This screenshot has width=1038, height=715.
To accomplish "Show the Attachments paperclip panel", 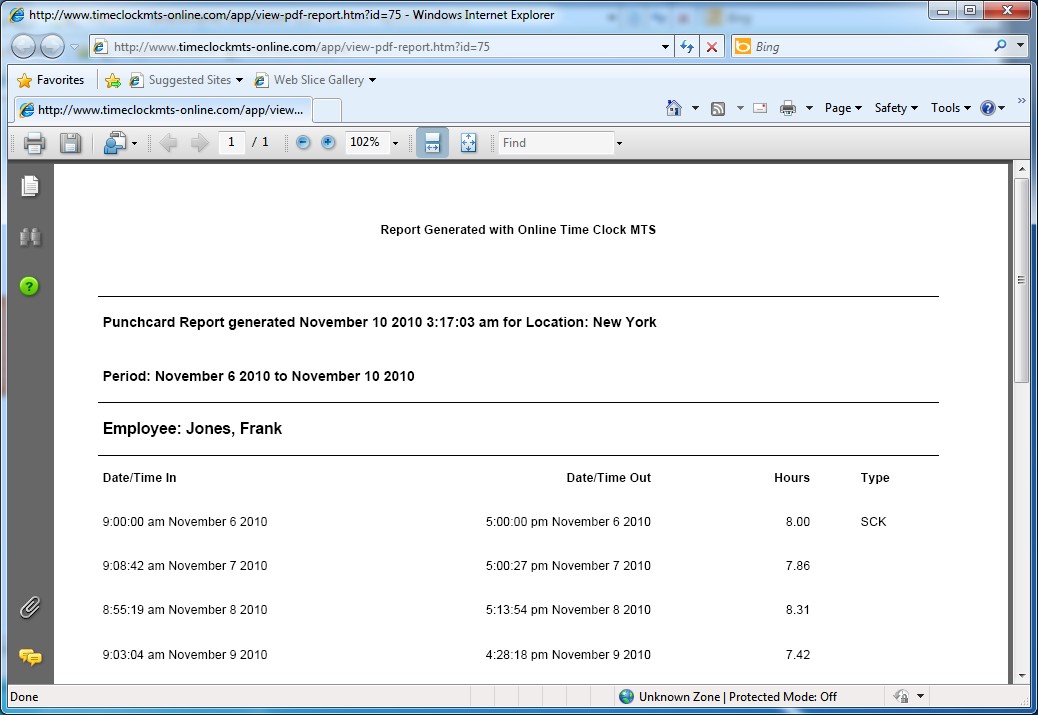I will [x=30, y=607].
